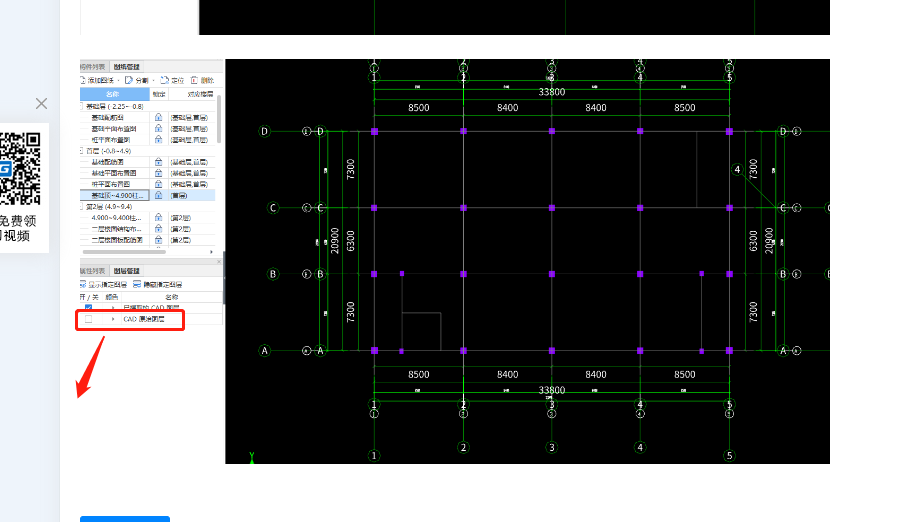
Task: Collapse the 基础层 (-2.25~-0.8) group
Action: click(x=81, y=106)
